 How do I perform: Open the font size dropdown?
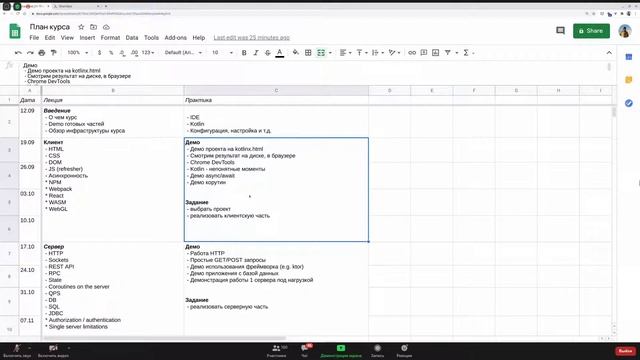pyautogui.click(x=222, y=53)
